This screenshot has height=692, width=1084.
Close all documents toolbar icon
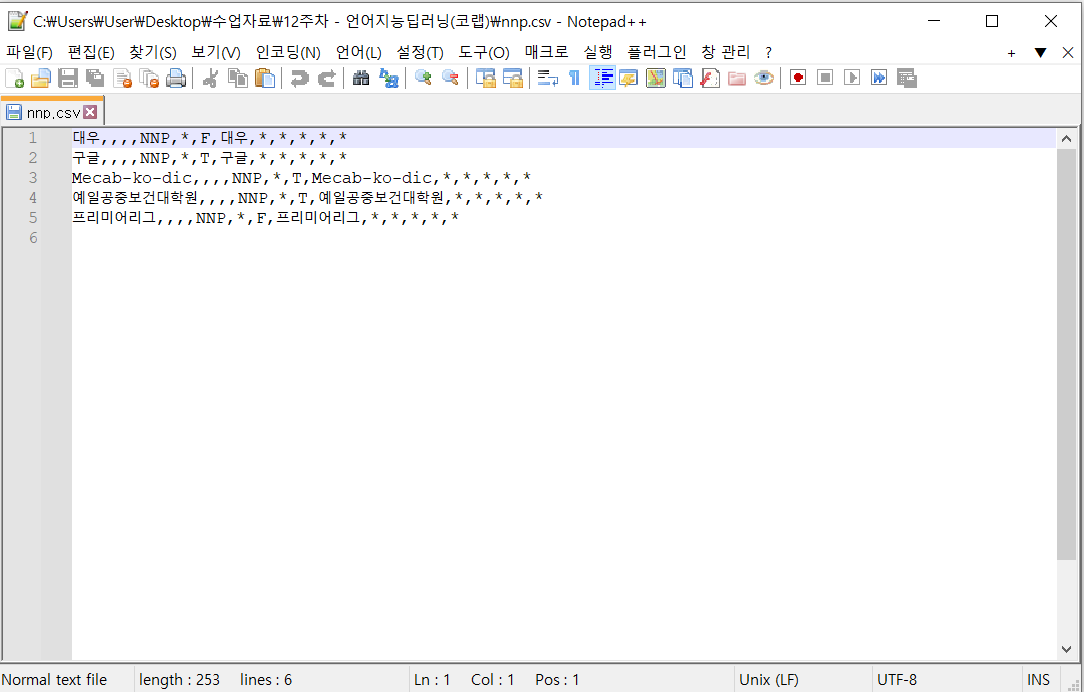[149, 78]
